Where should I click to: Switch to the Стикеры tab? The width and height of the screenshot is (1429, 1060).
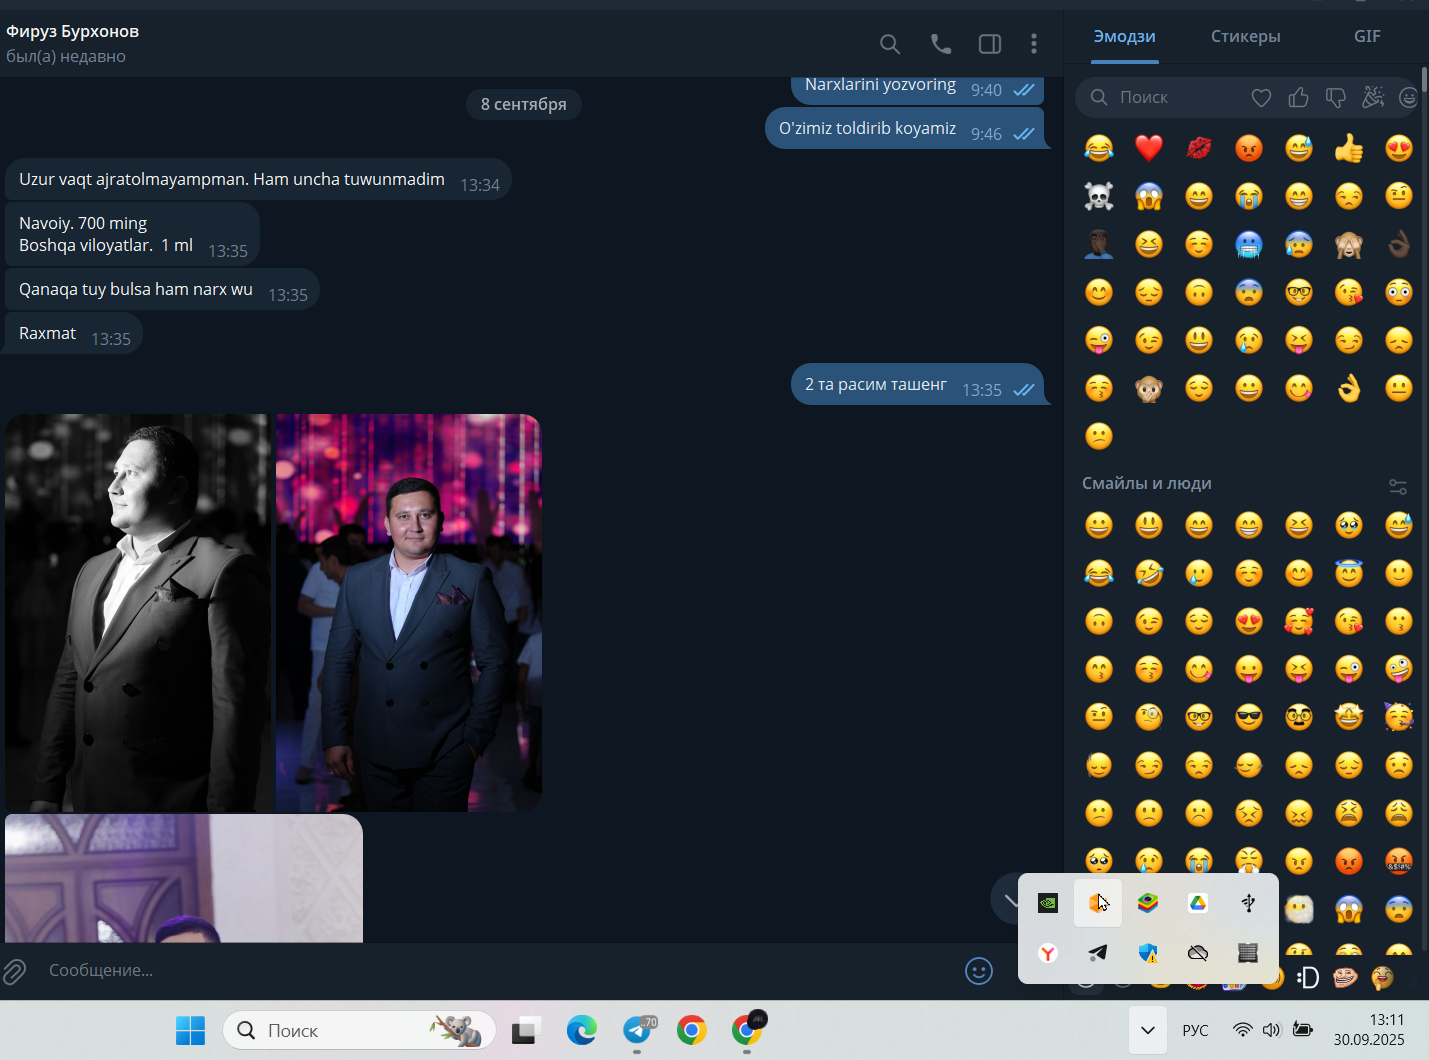(1245, 36)
